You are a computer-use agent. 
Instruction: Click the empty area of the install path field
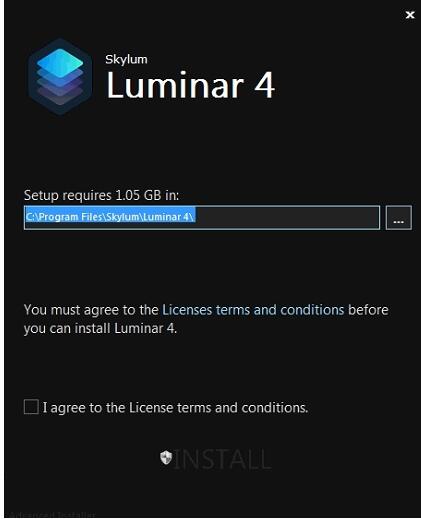coord(287,218)
